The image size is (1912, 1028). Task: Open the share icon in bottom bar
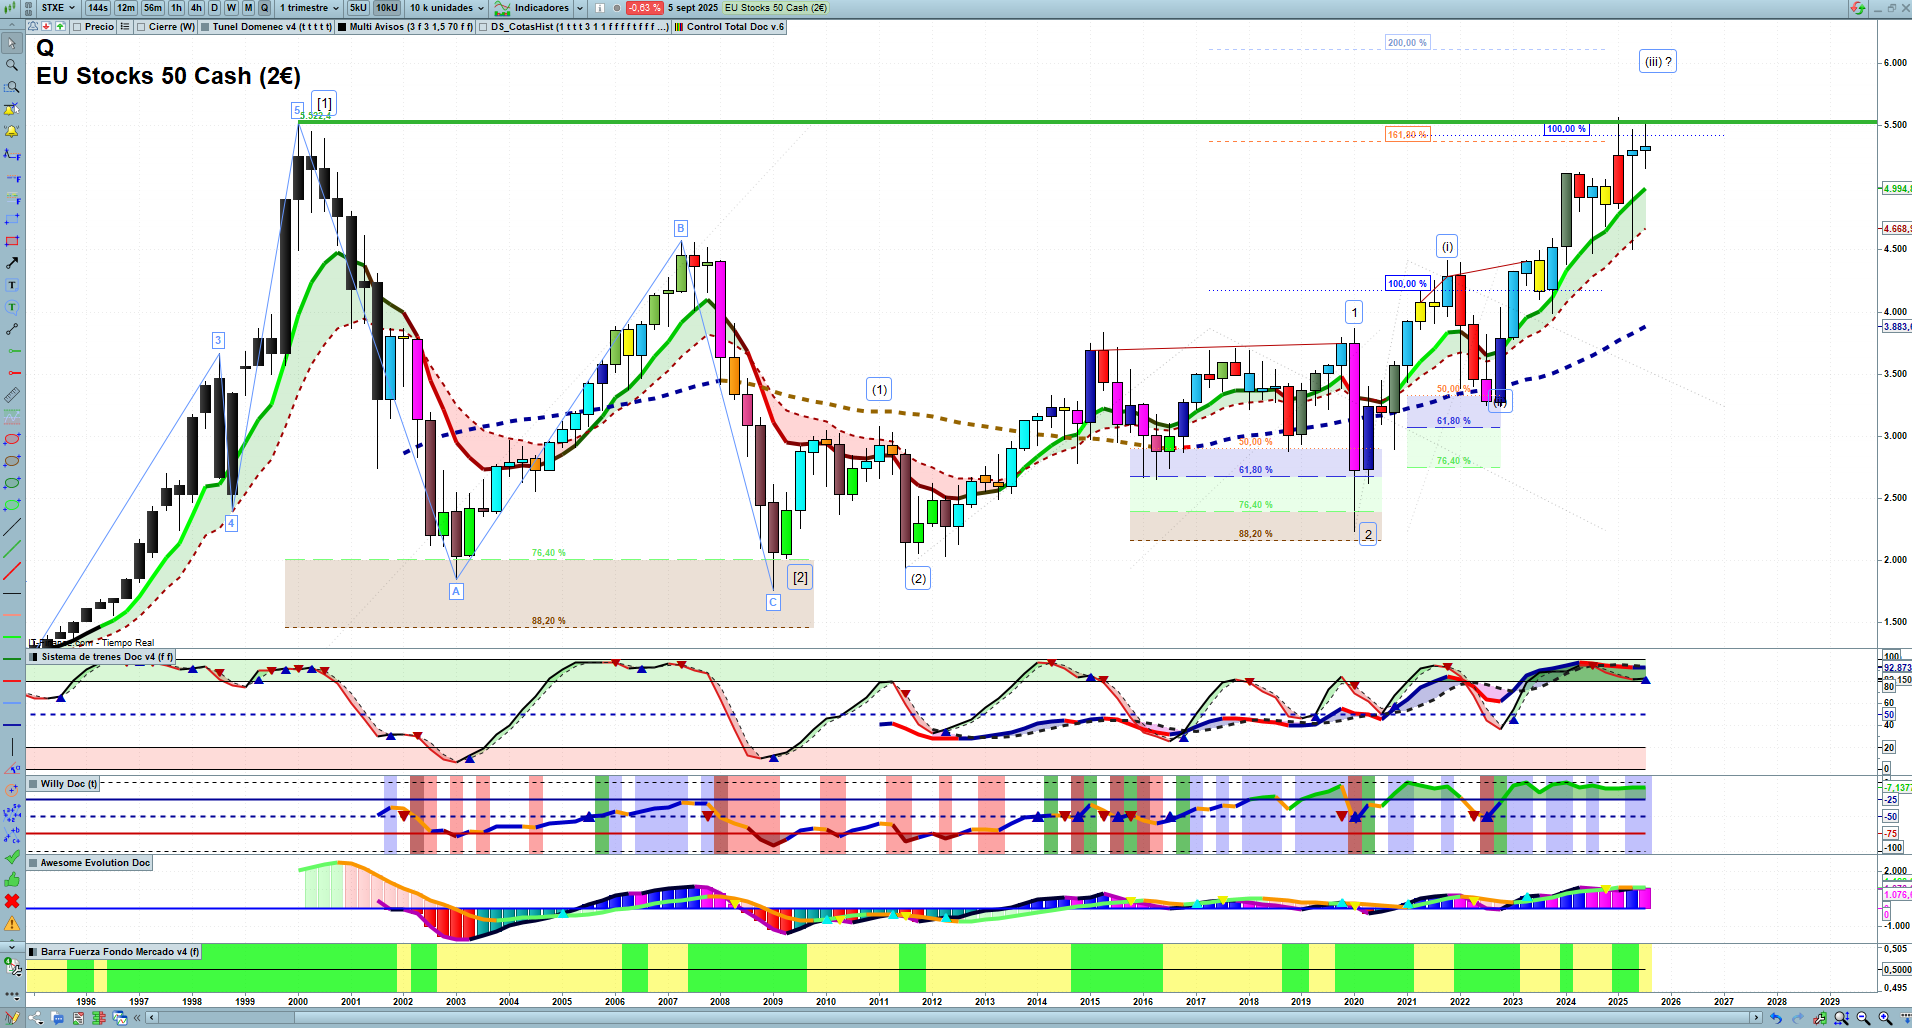pyautogui.click(x=36, y=1018)
